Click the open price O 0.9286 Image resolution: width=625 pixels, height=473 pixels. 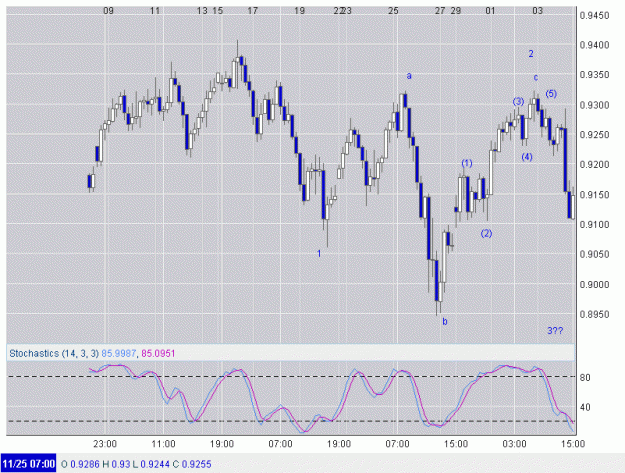coord(80,464)
